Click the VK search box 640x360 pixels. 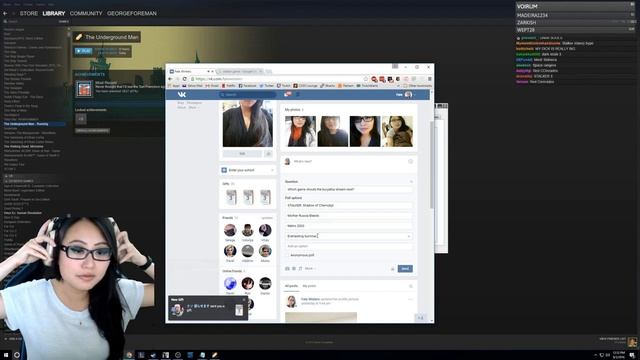[247, 95]
